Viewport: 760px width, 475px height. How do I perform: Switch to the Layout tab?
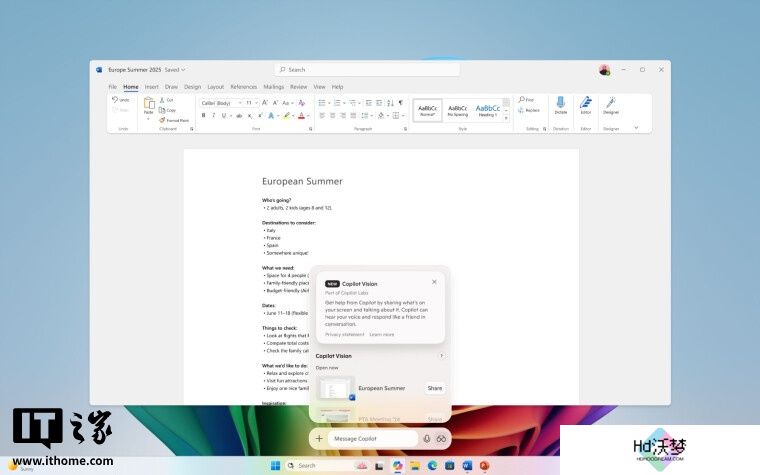pos(216,87)
